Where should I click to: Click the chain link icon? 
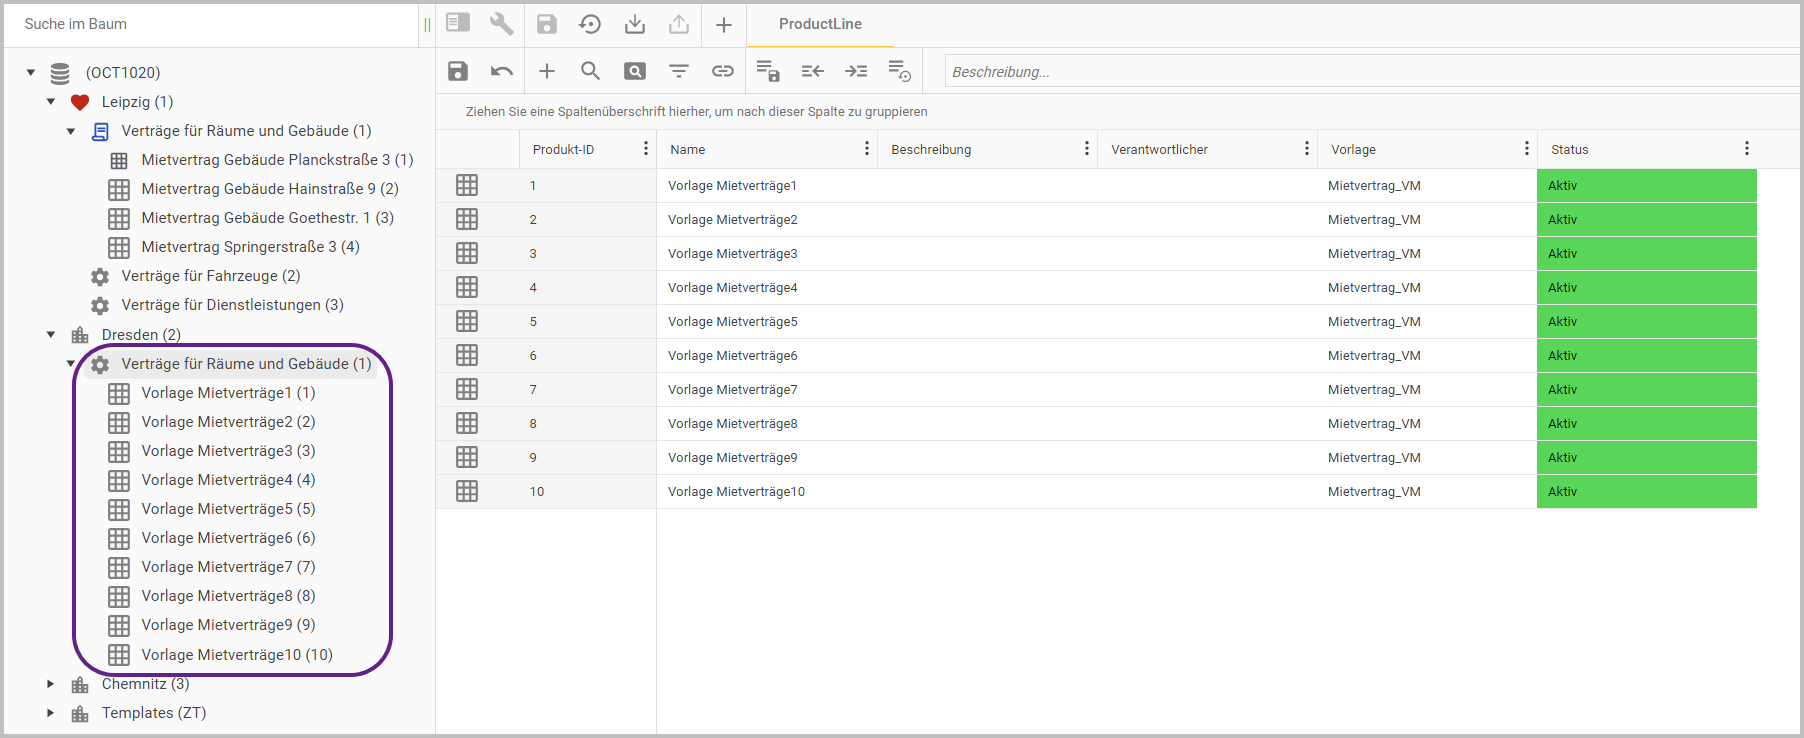(x=722, y=71)
